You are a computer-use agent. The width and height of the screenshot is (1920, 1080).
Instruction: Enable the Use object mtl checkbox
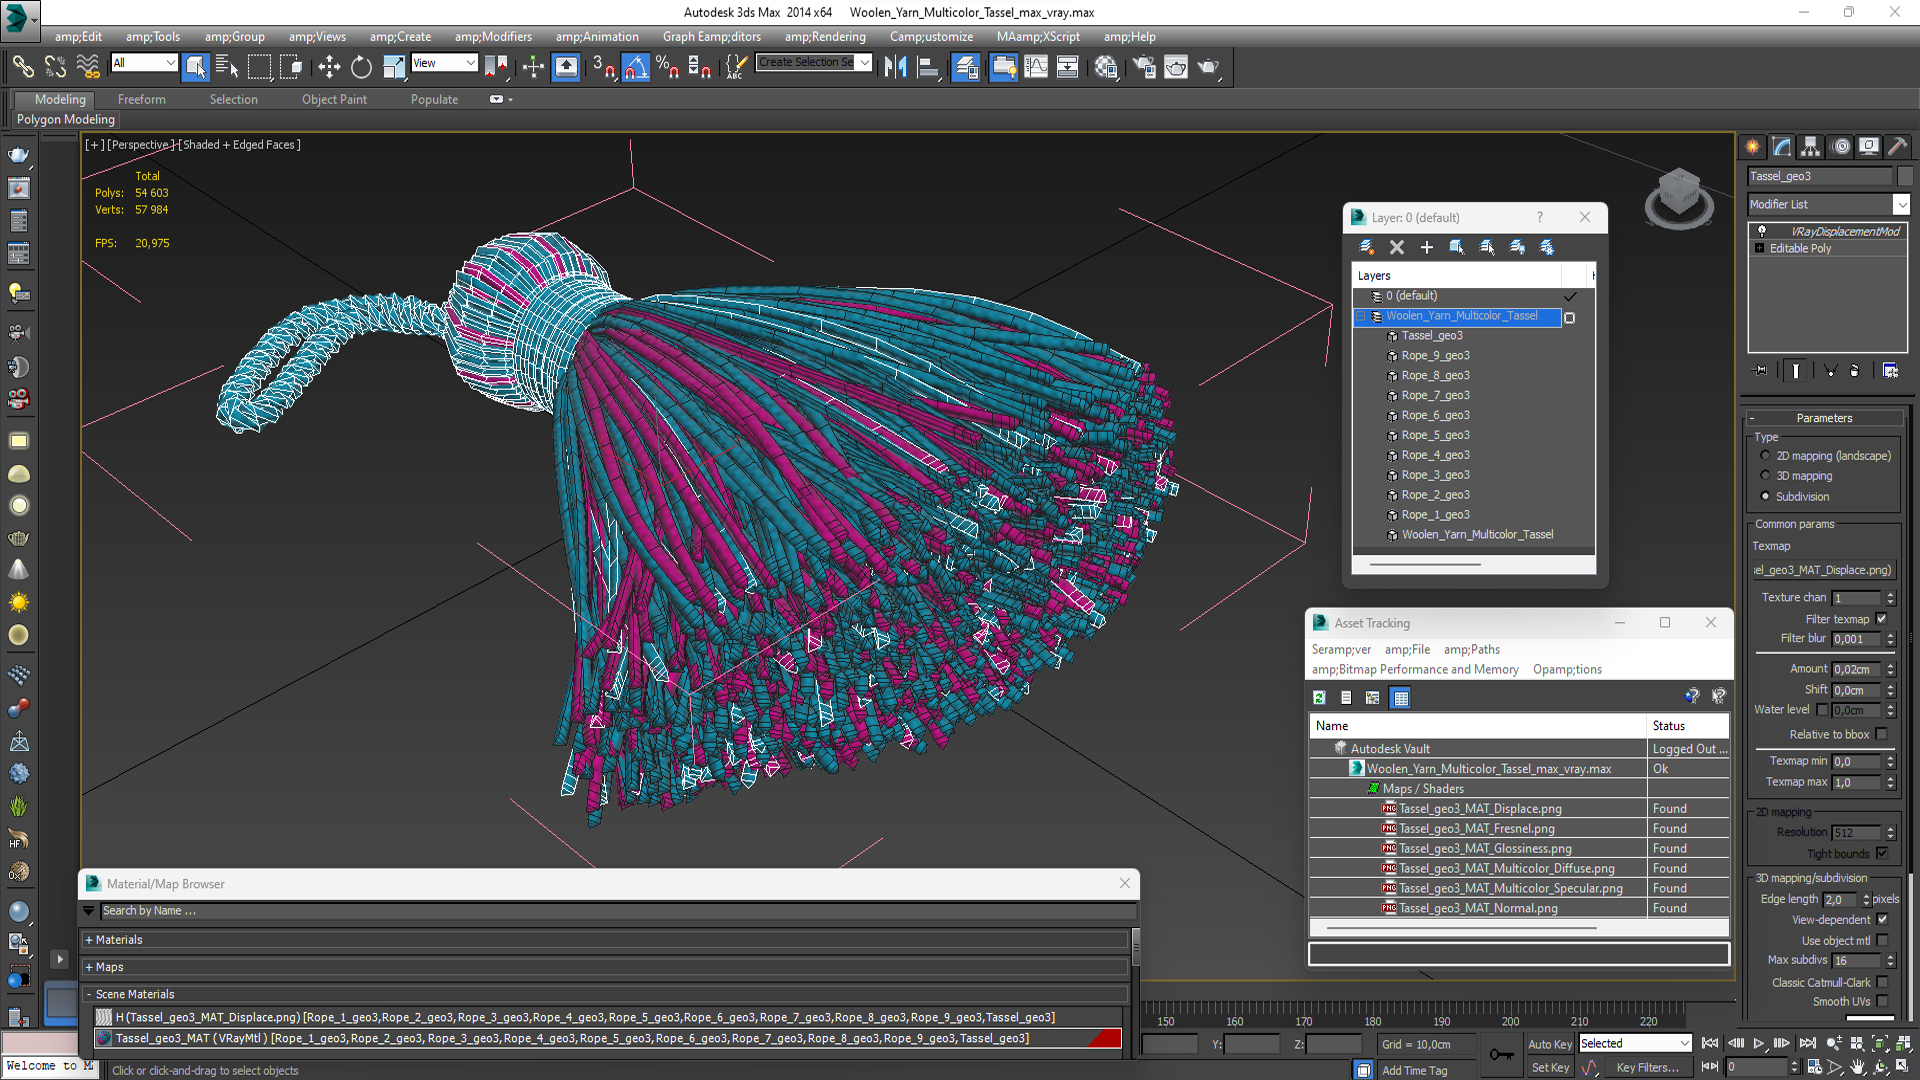click(x=1881, y=940)
